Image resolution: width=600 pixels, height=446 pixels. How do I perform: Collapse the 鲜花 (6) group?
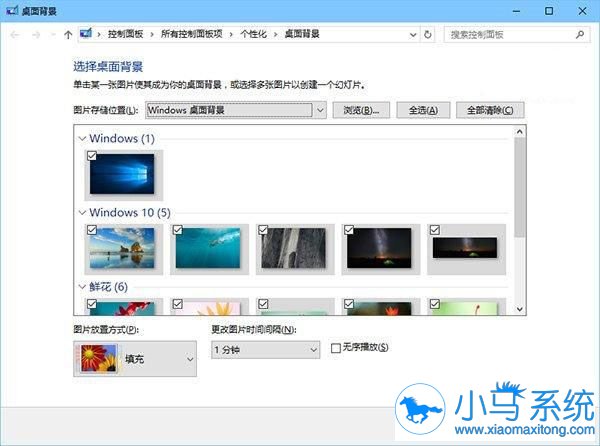pyautogui.click(x=82, y=287)
